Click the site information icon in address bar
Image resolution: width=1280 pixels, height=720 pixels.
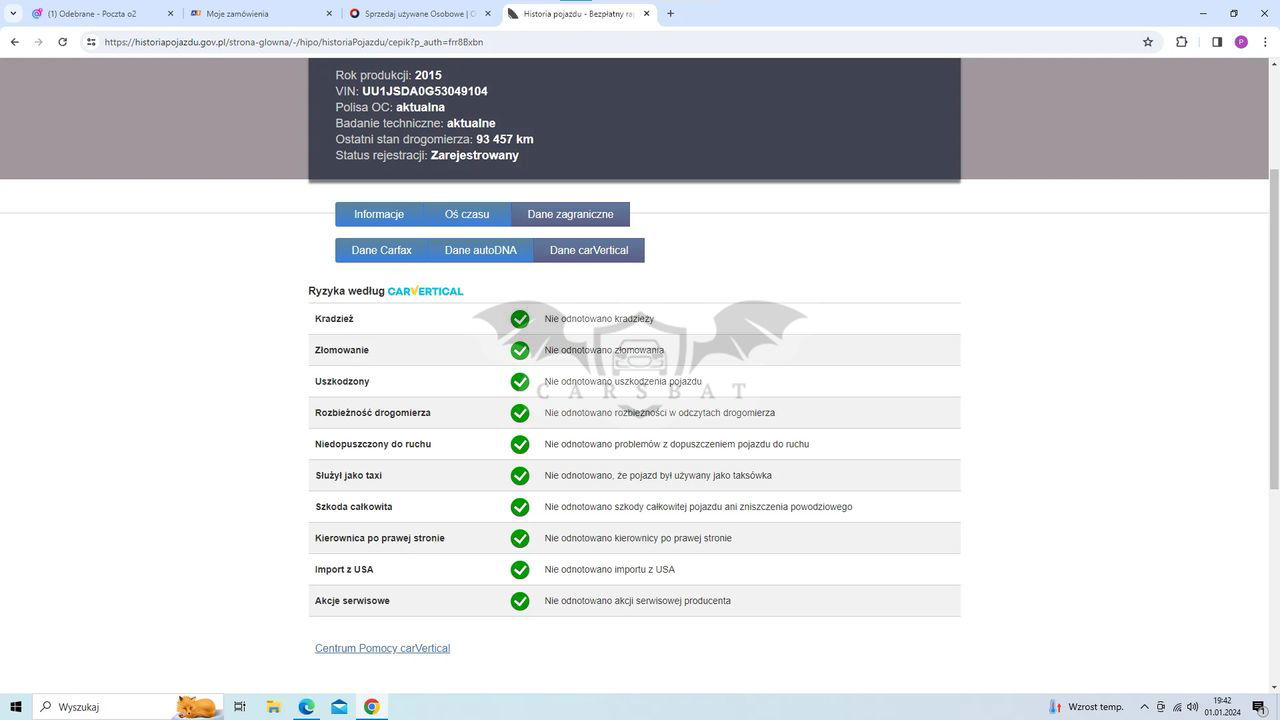pos(91,42)
